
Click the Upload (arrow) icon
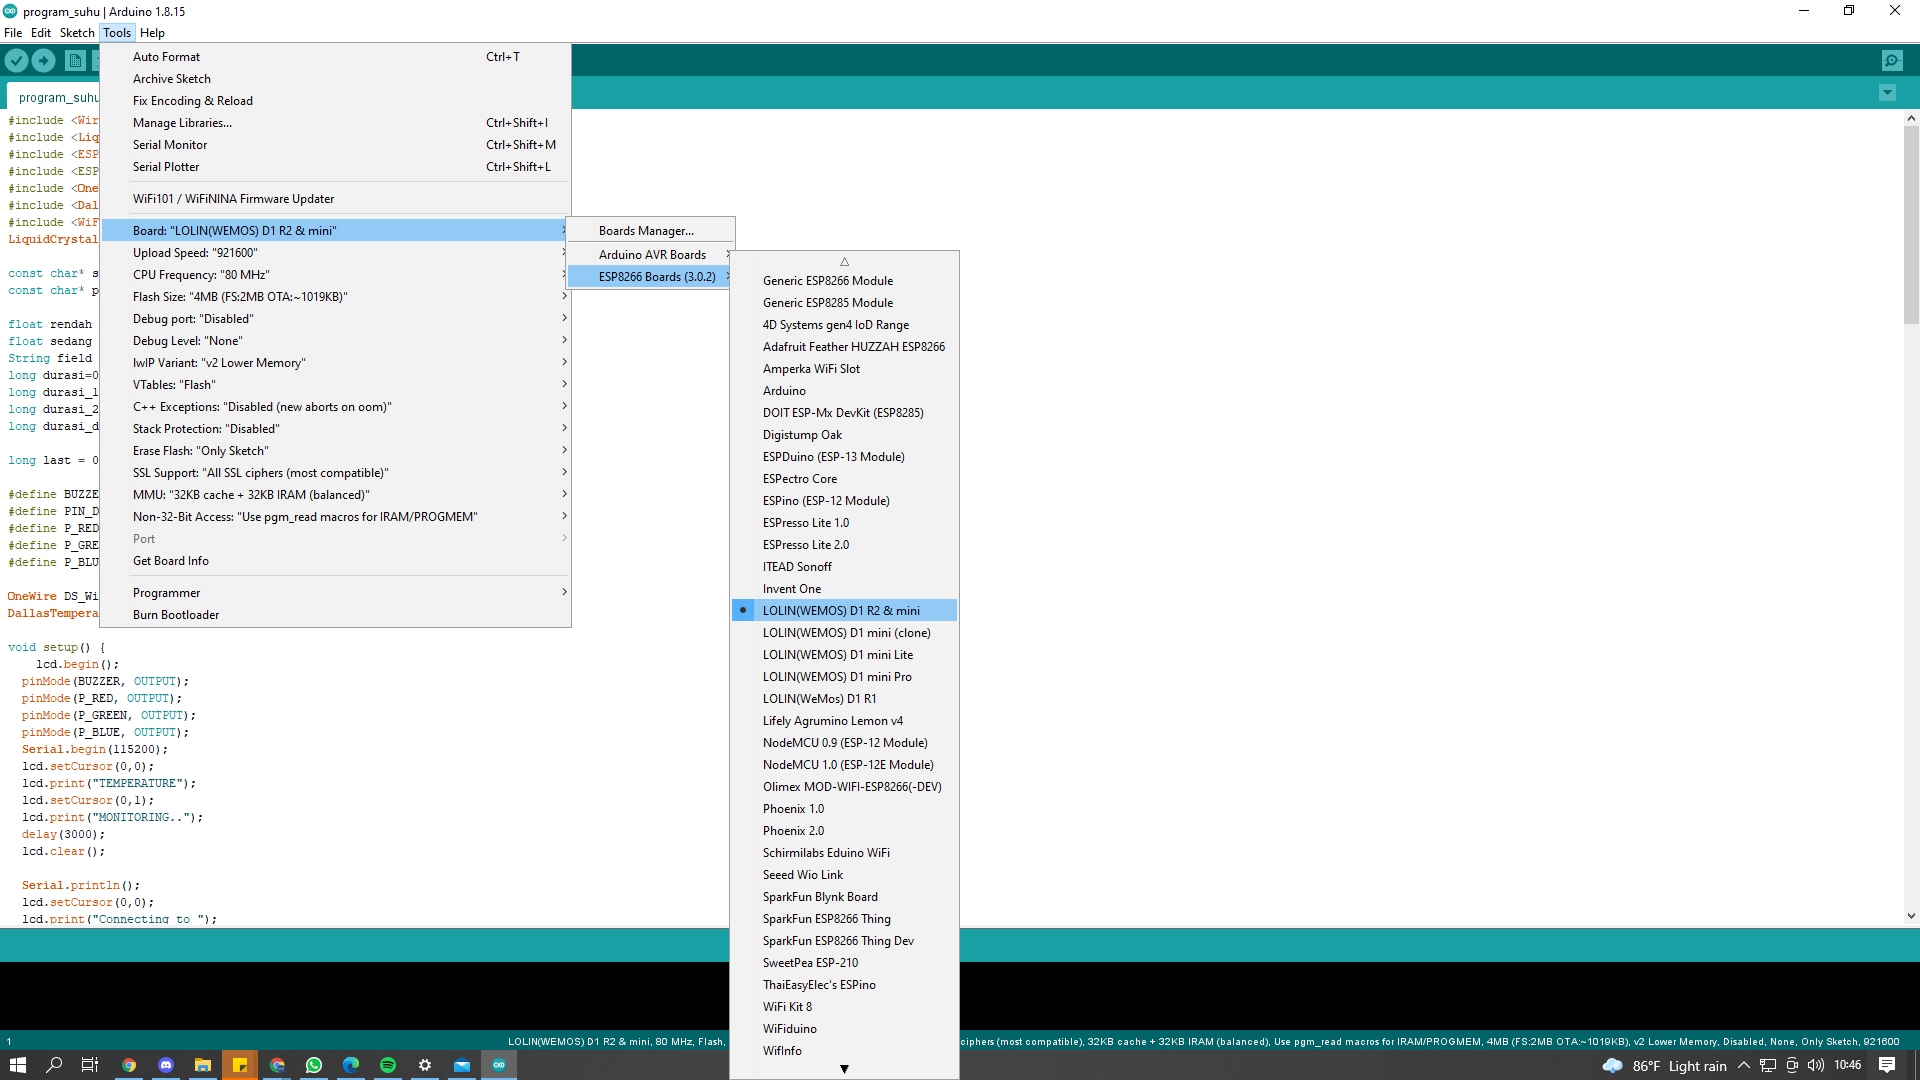coord(44,62)
